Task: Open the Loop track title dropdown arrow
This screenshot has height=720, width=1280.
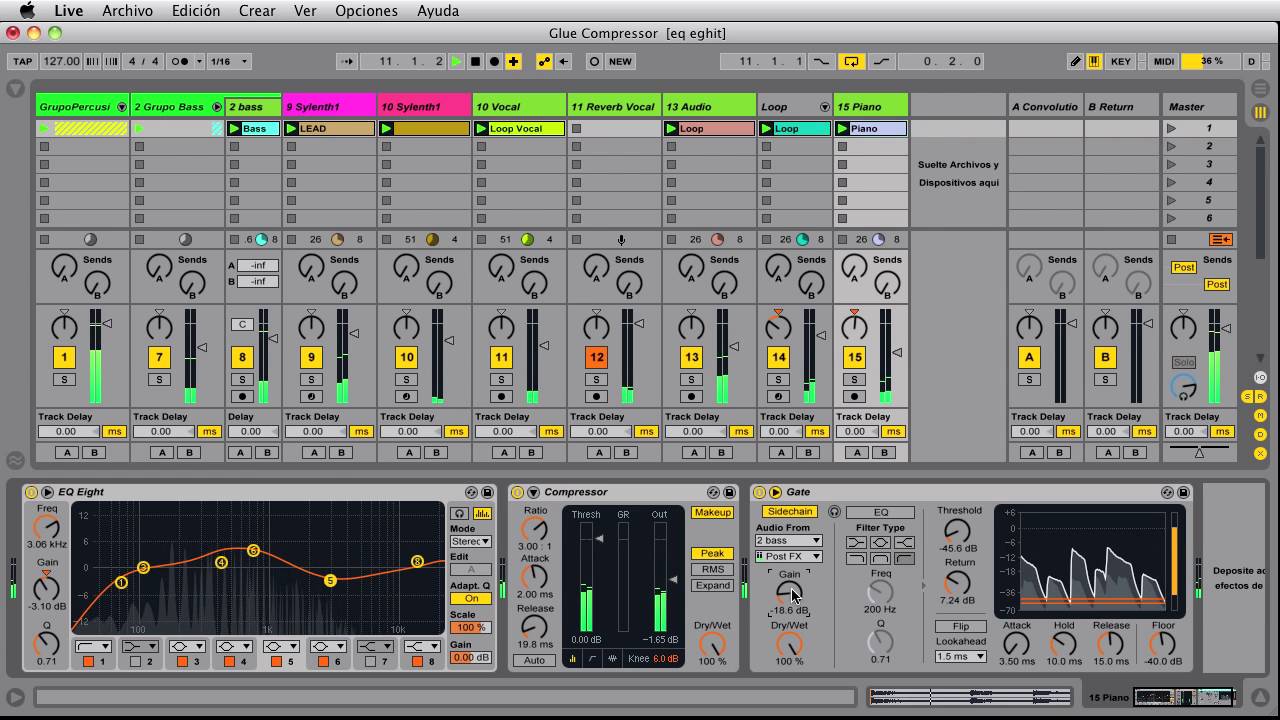Action: point(825,107)
